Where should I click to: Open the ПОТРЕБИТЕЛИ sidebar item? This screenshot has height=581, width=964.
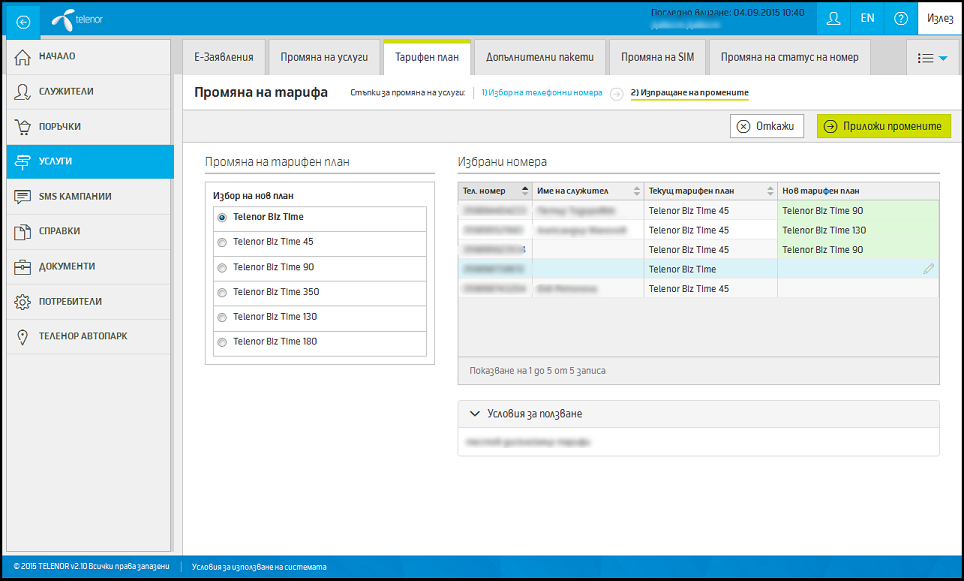pos(89,302)
